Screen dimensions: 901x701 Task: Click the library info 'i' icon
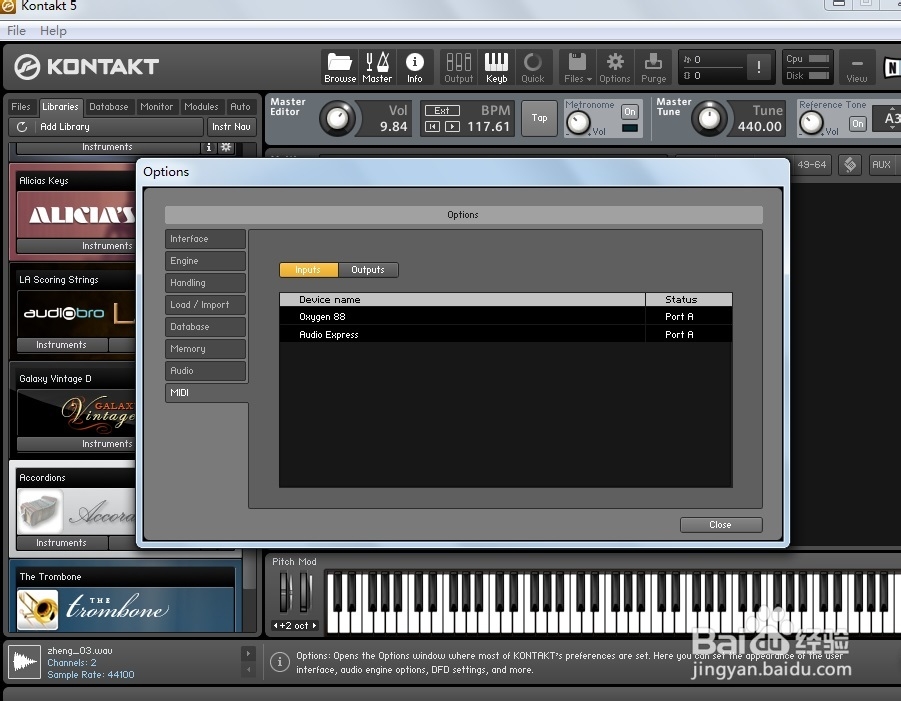tap(209, 147)
